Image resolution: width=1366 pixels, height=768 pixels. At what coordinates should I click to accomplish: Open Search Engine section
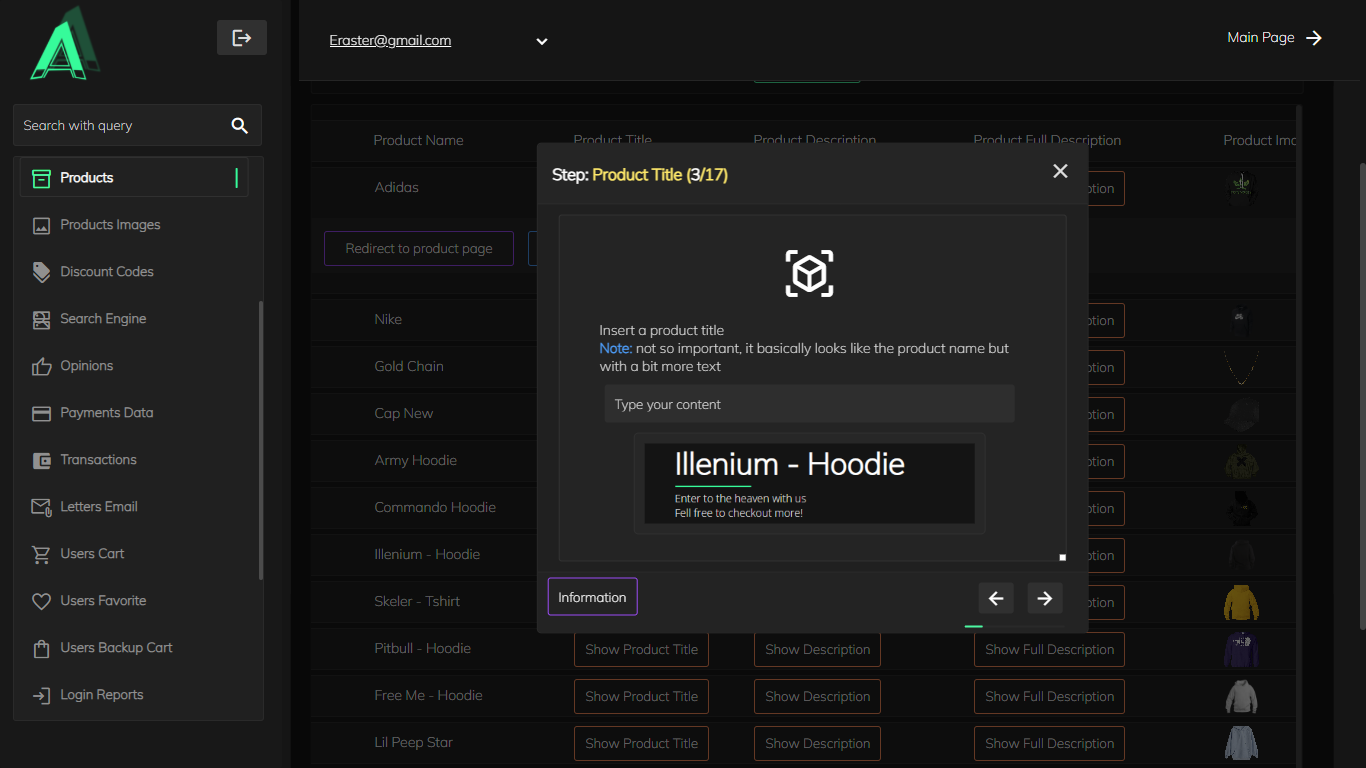[x=103, y=319]
